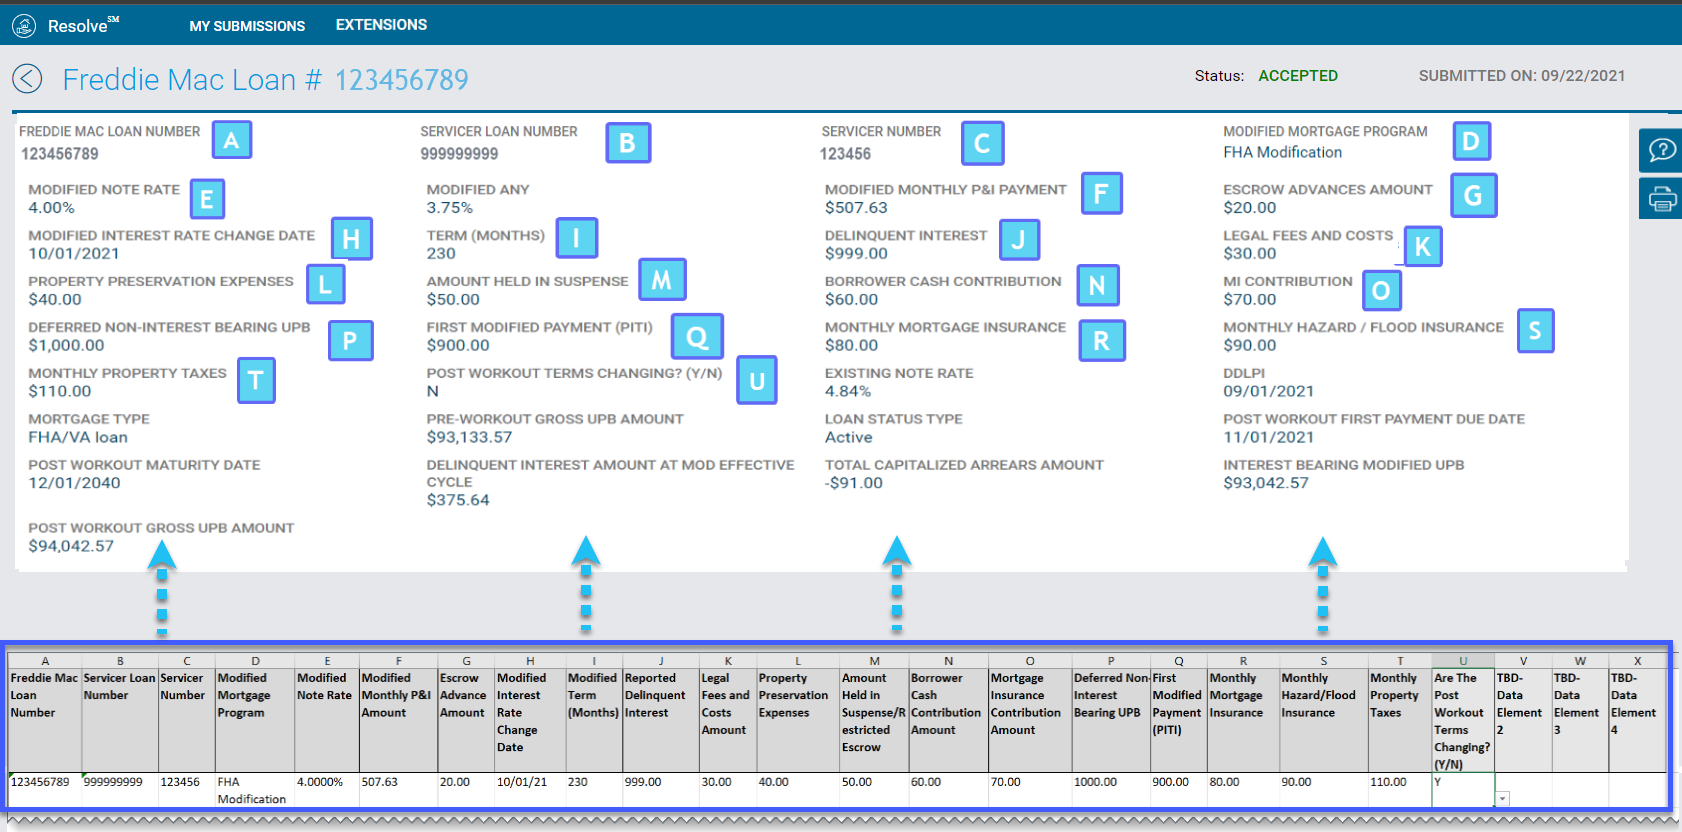This screenshot has width=1682, height=832.
Task: Select the first modified payment $900.00
Action: 458,346
